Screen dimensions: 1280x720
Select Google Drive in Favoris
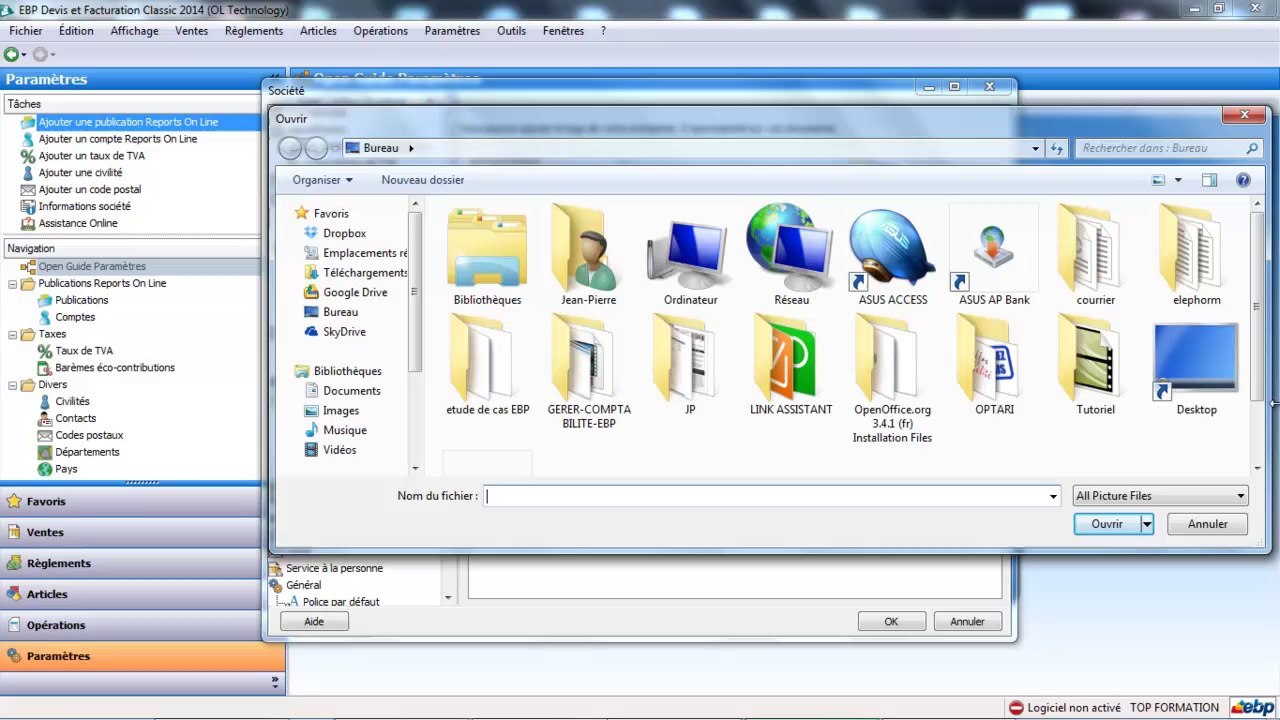click(x=355, y=292)
